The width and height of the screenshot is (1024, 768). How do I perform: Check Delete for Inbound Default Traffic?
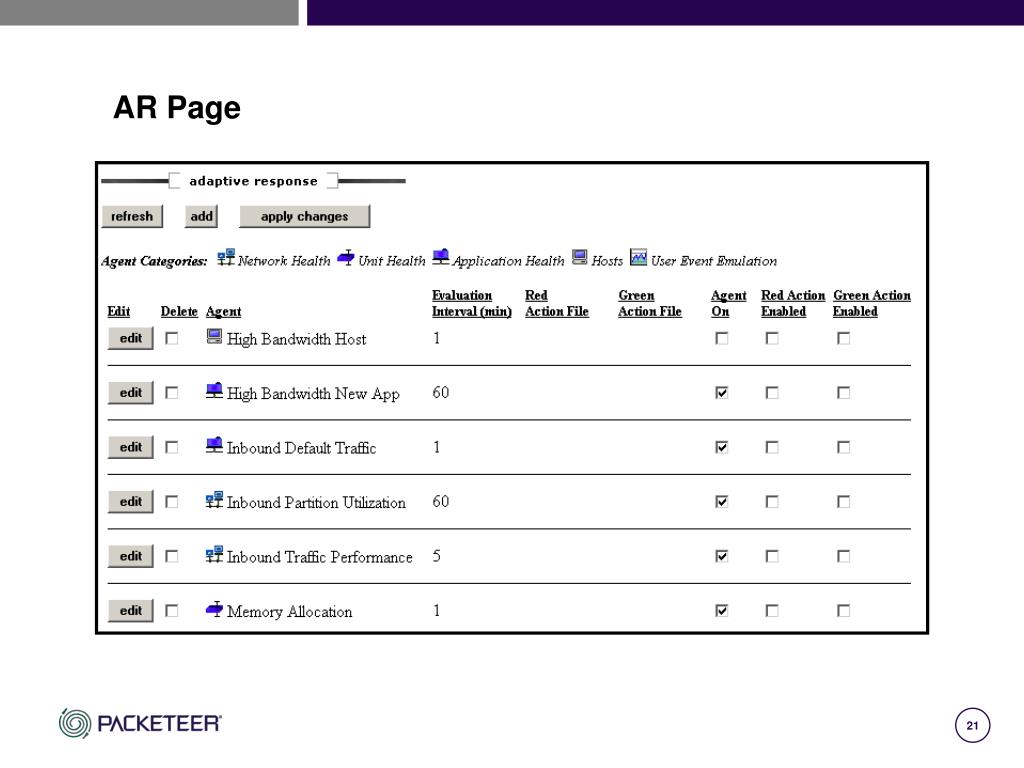[x=172, y=447]
